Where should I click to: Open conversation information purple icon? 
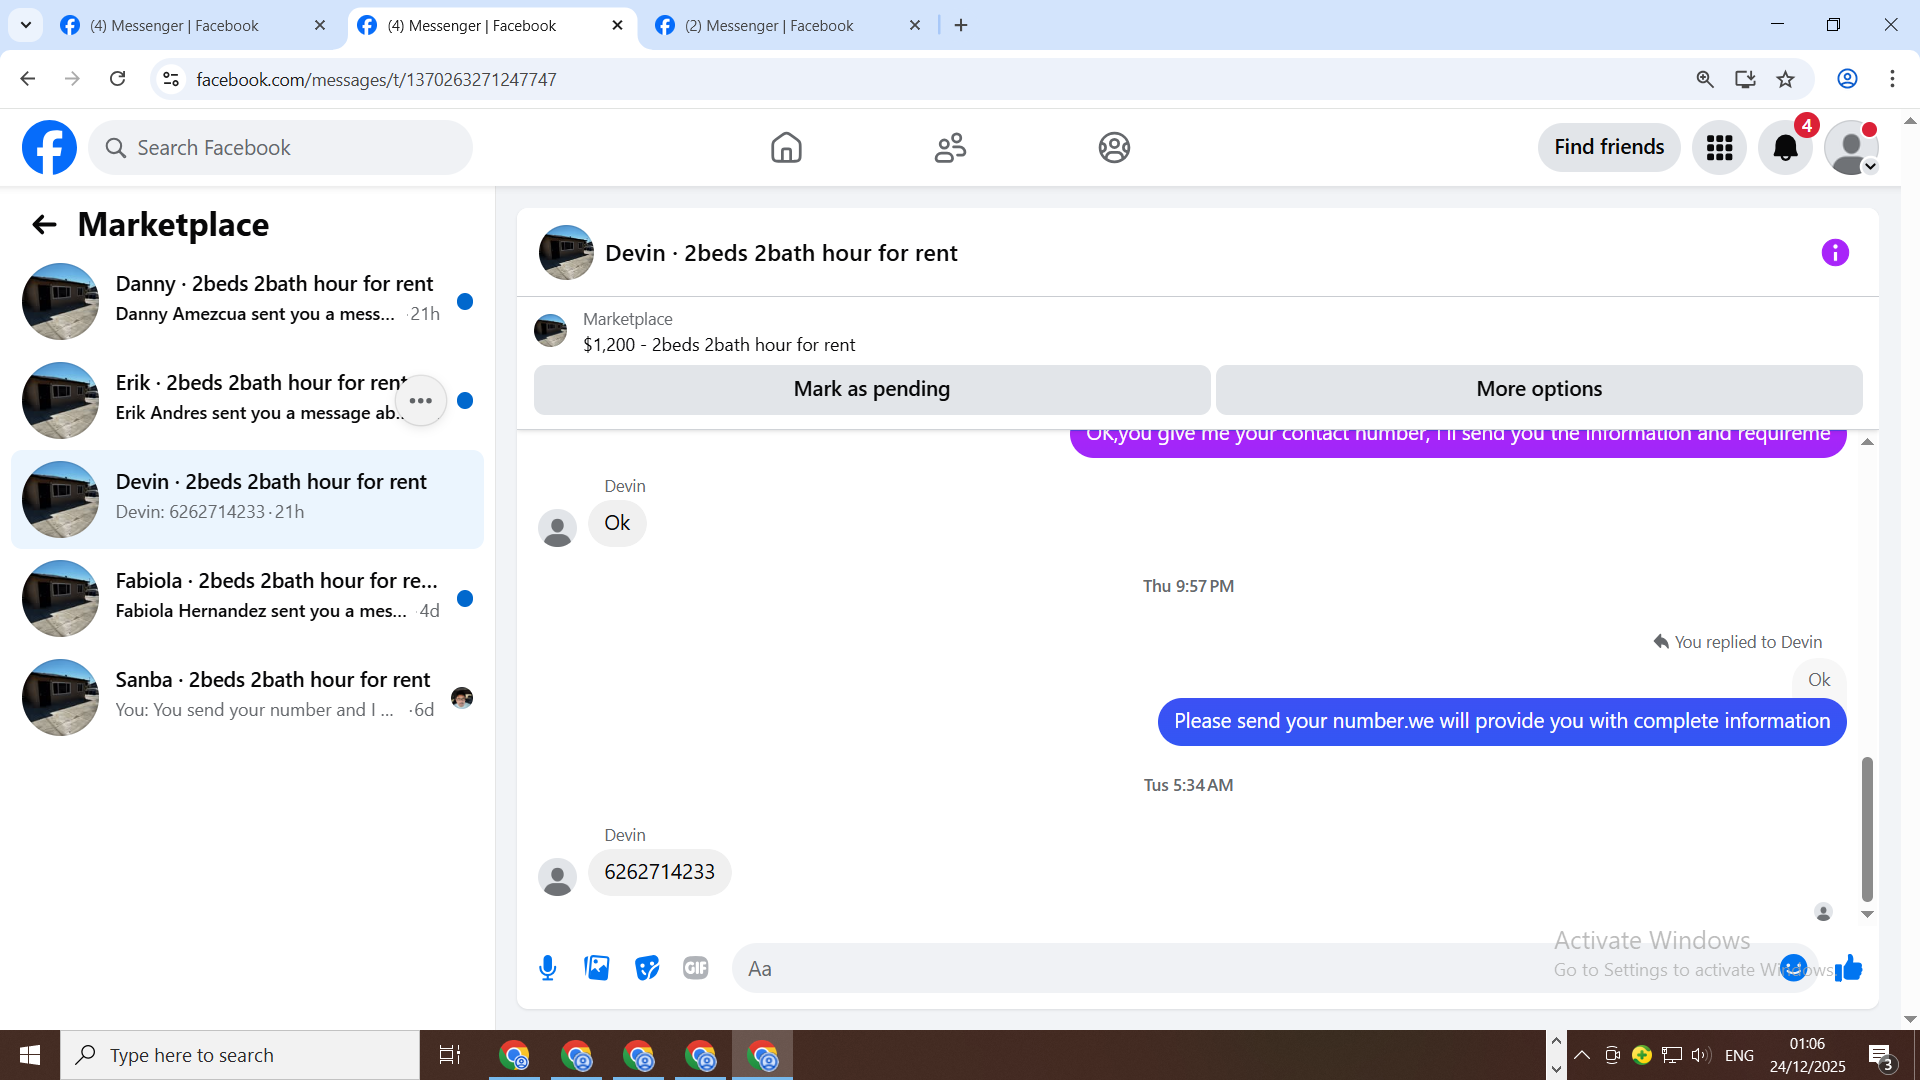(x=1835, y=253)
